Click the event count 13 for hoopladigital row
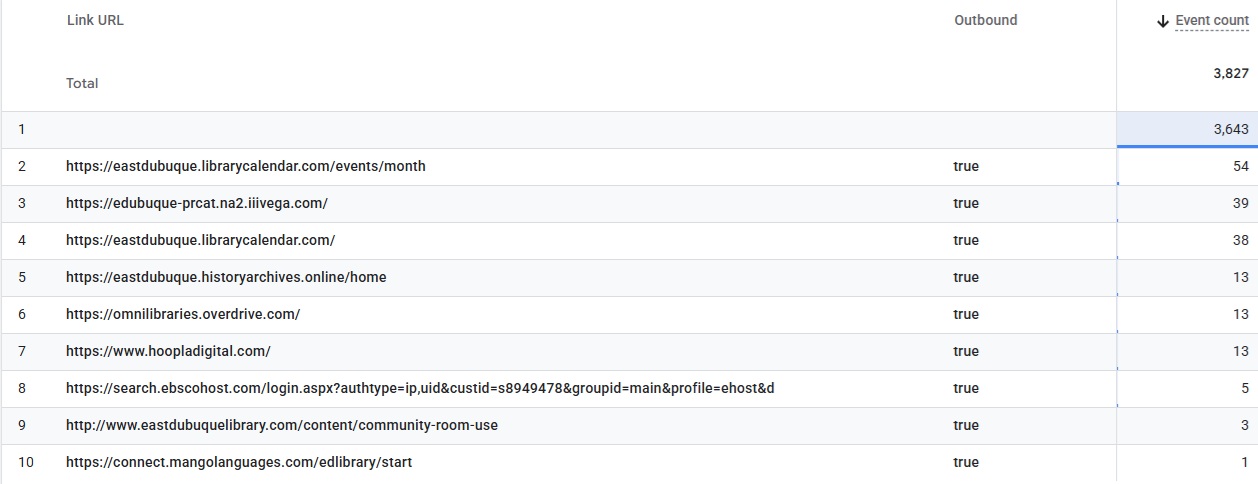Screen dimensions: 1258x484 [x=1241, y=351]
